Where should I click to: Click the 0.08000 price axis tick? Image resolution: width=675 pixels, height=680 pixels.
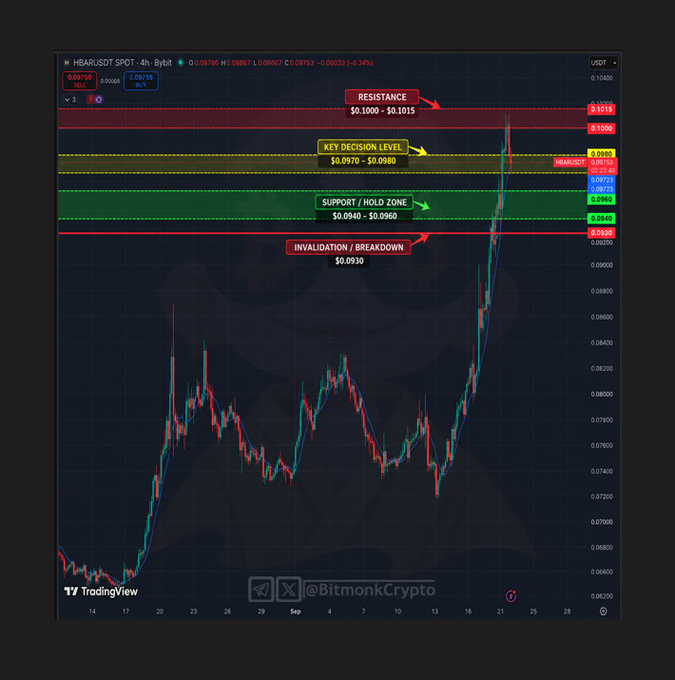click(602, 394)
